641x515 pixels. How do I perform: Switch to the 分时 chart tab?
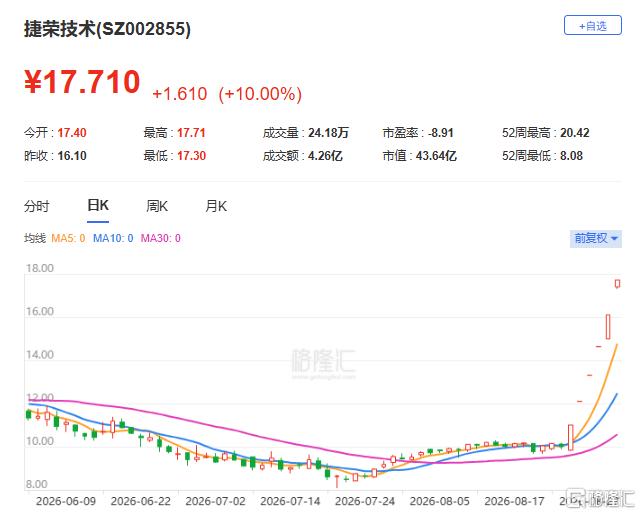(x=36, y=206)
